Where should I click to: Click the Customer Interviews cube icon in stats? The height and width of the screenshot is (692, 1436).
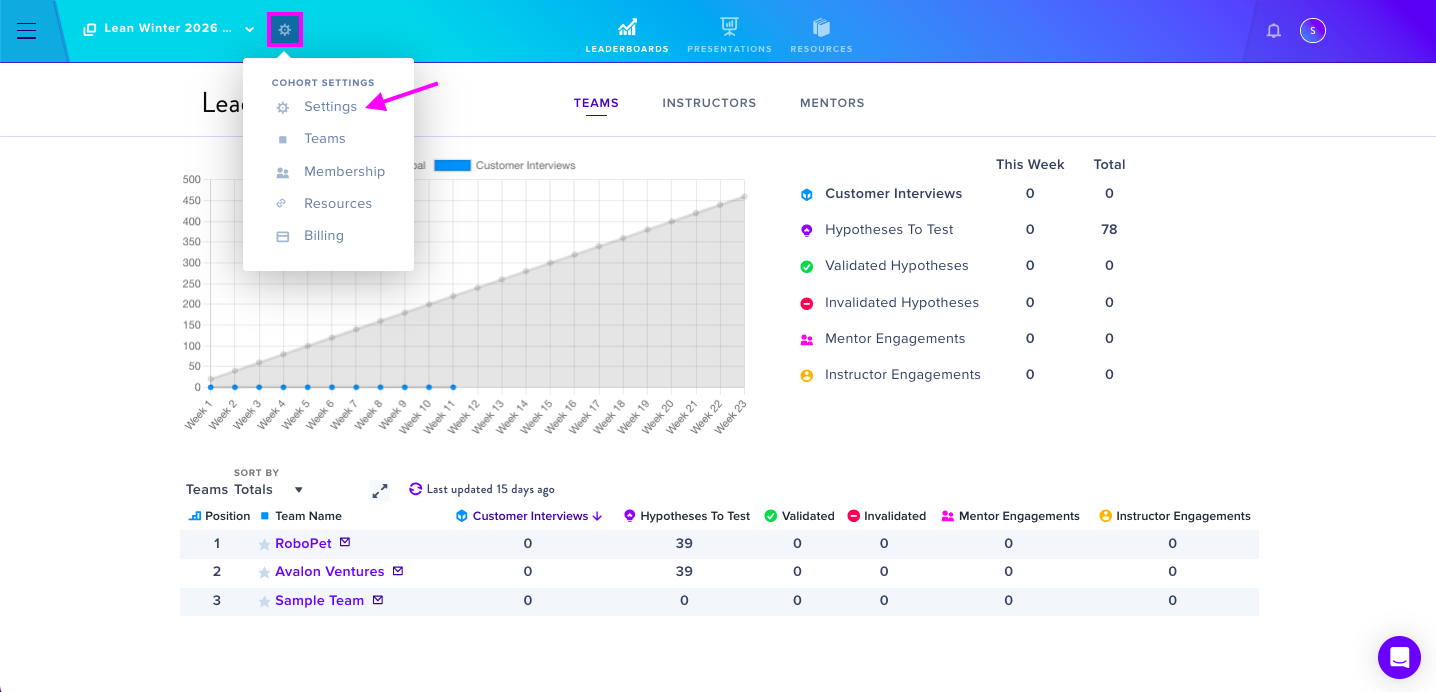click(807, 194)
